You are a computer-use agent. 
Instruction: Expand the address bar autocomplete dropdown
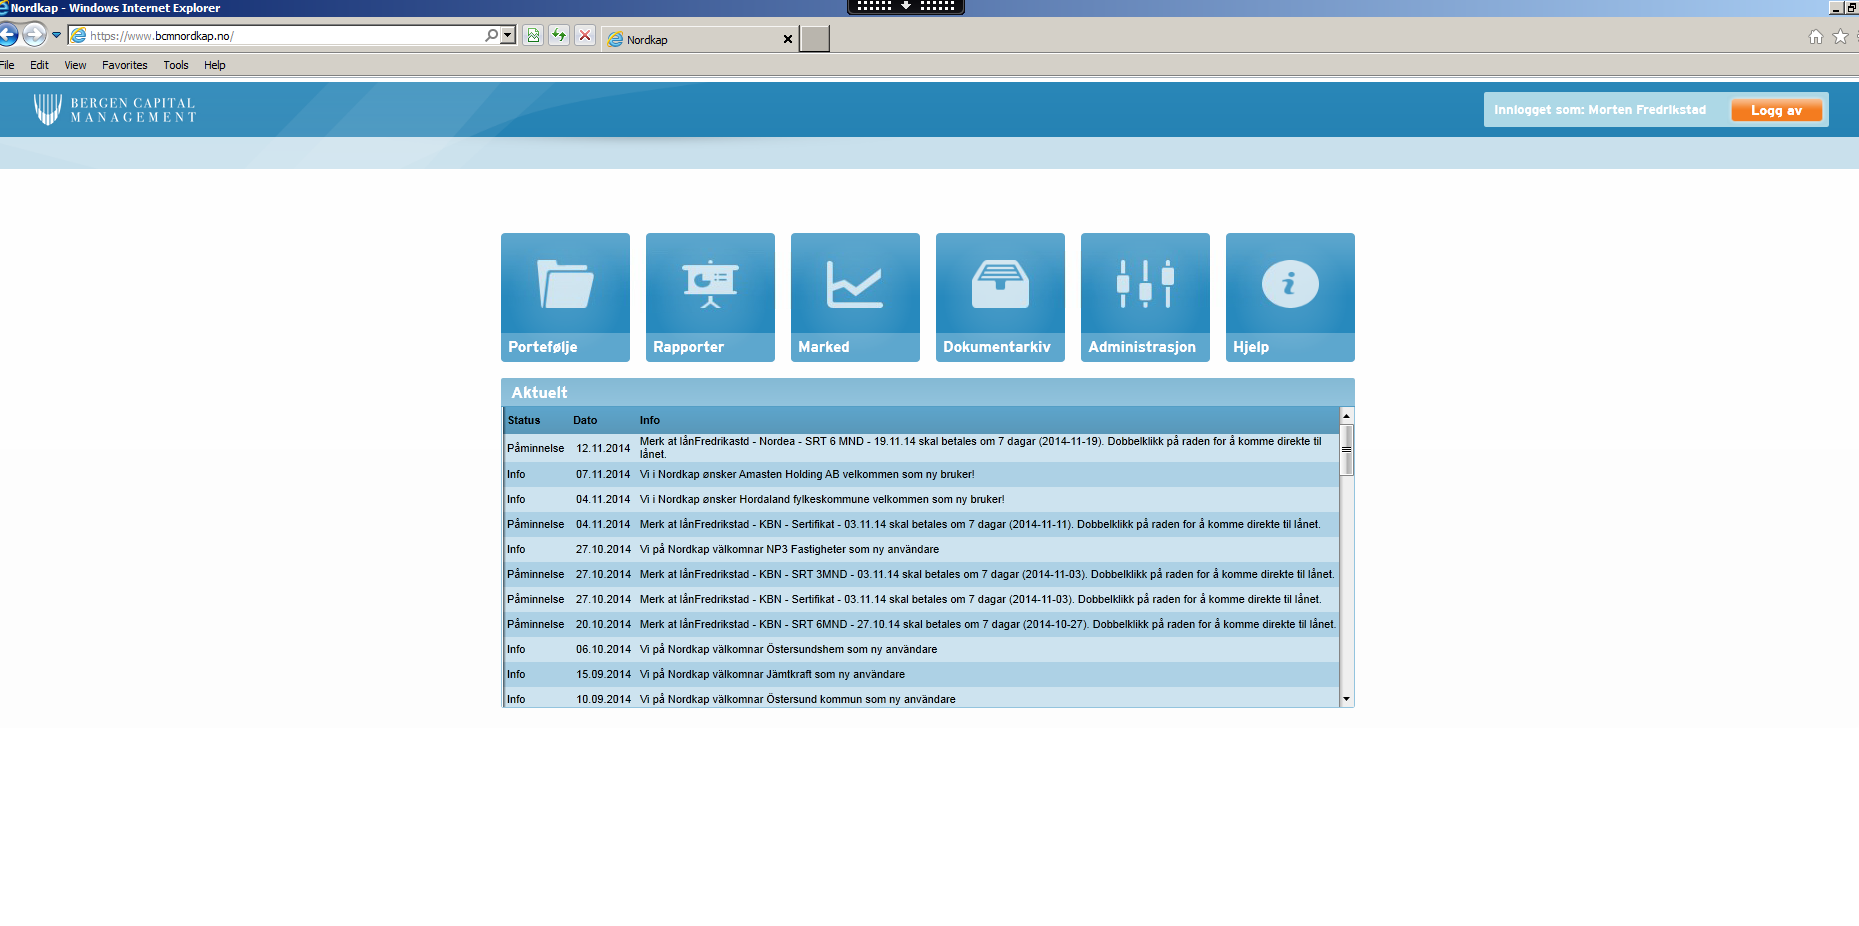[508, 35]
